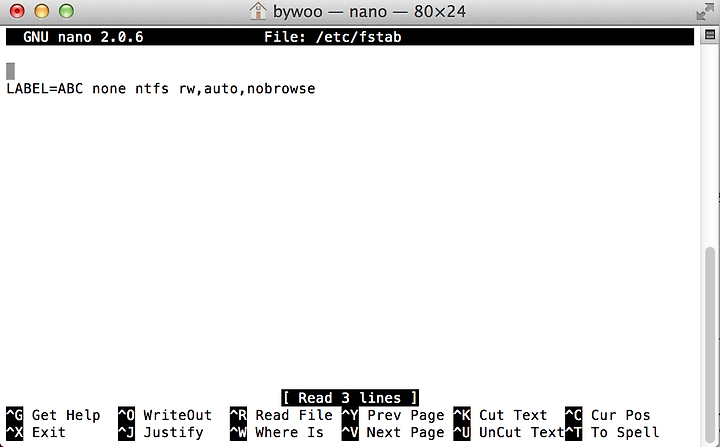Click the ^J Justify shortcut
This screenshot has width=720, height=447.
click(x=161, y=432)
